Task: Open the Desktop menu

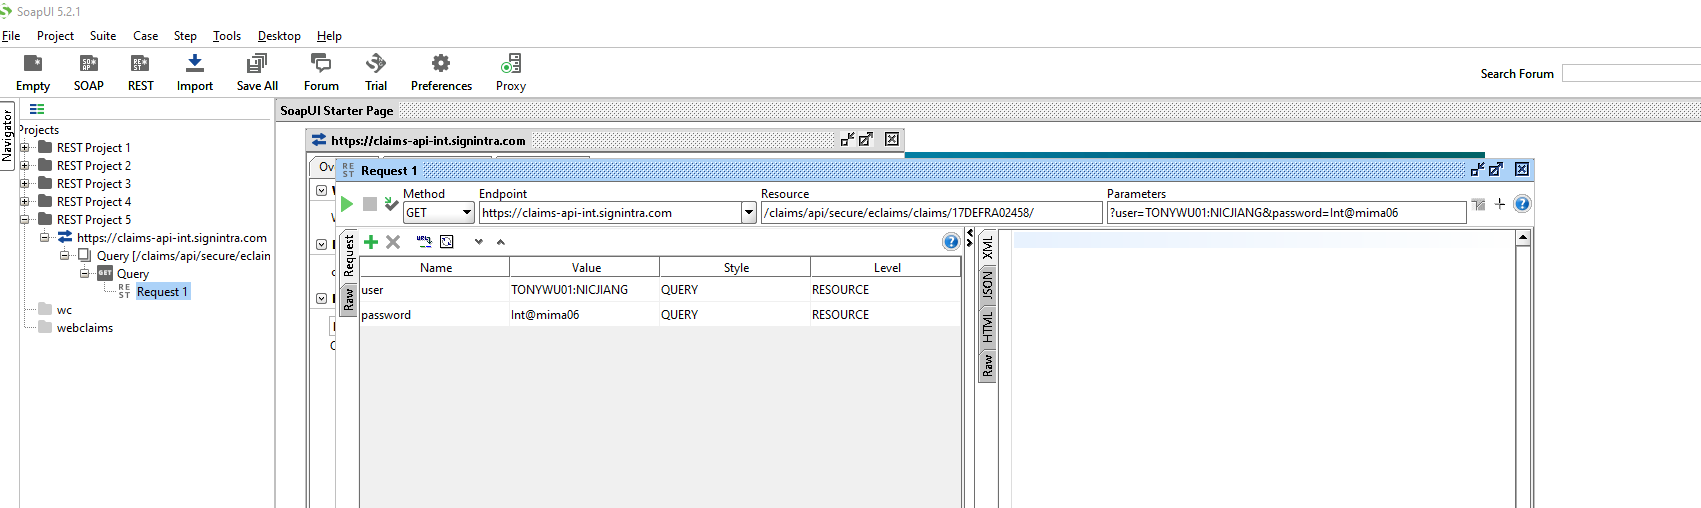Action: (x=279, y=36)
